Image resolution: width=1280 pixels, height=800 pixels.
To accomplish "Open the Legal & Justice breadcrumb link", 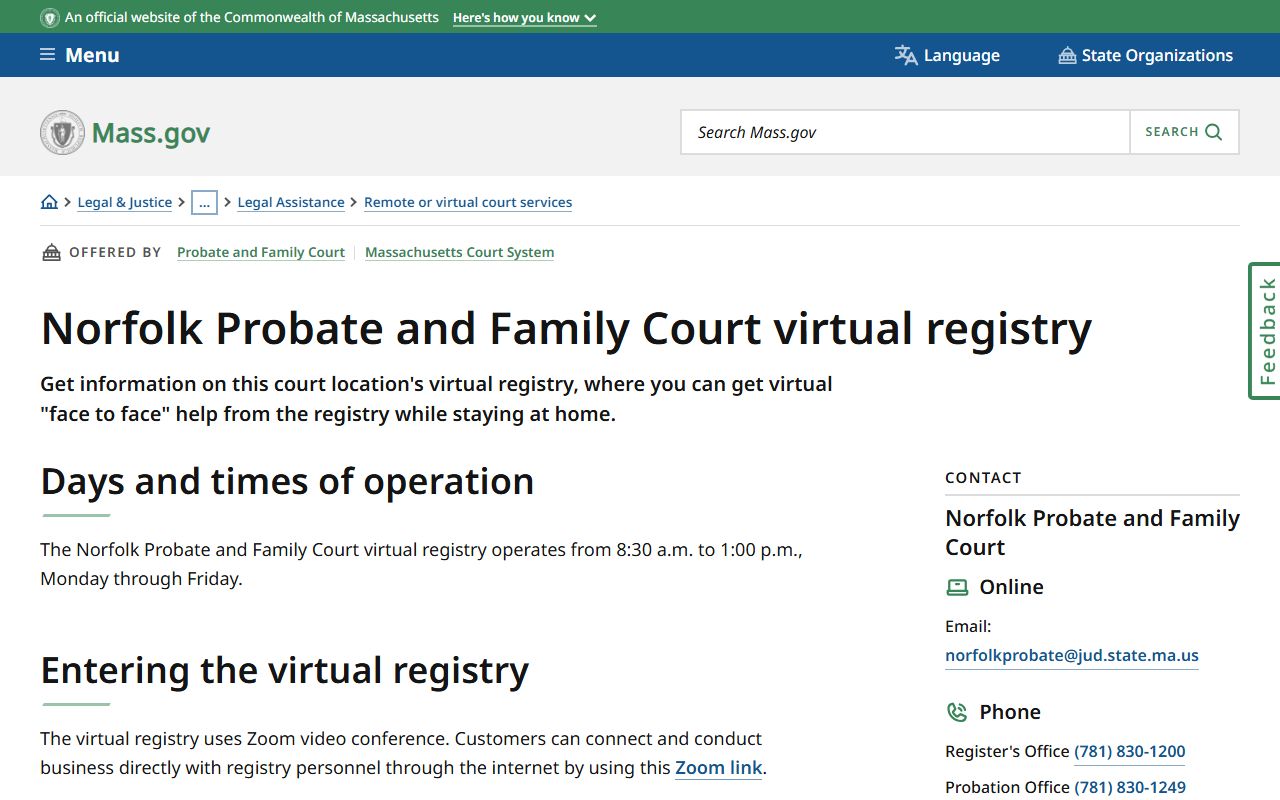I will click(x=125, y=202).
